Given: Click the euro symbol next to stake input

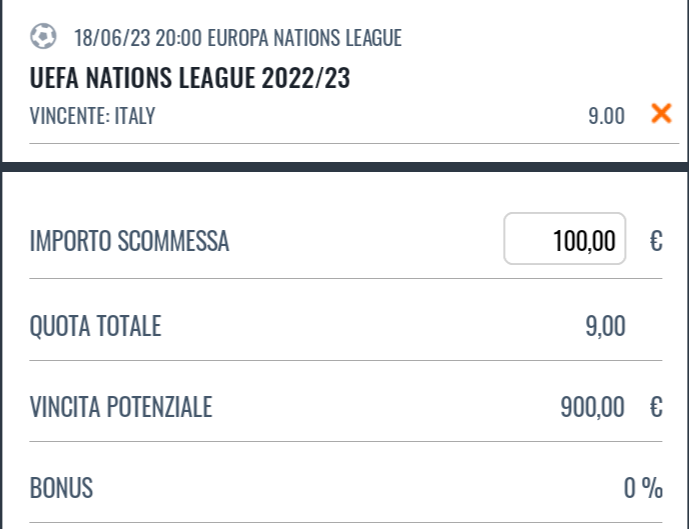Looking at the screenshot, I should click(655, 240).
